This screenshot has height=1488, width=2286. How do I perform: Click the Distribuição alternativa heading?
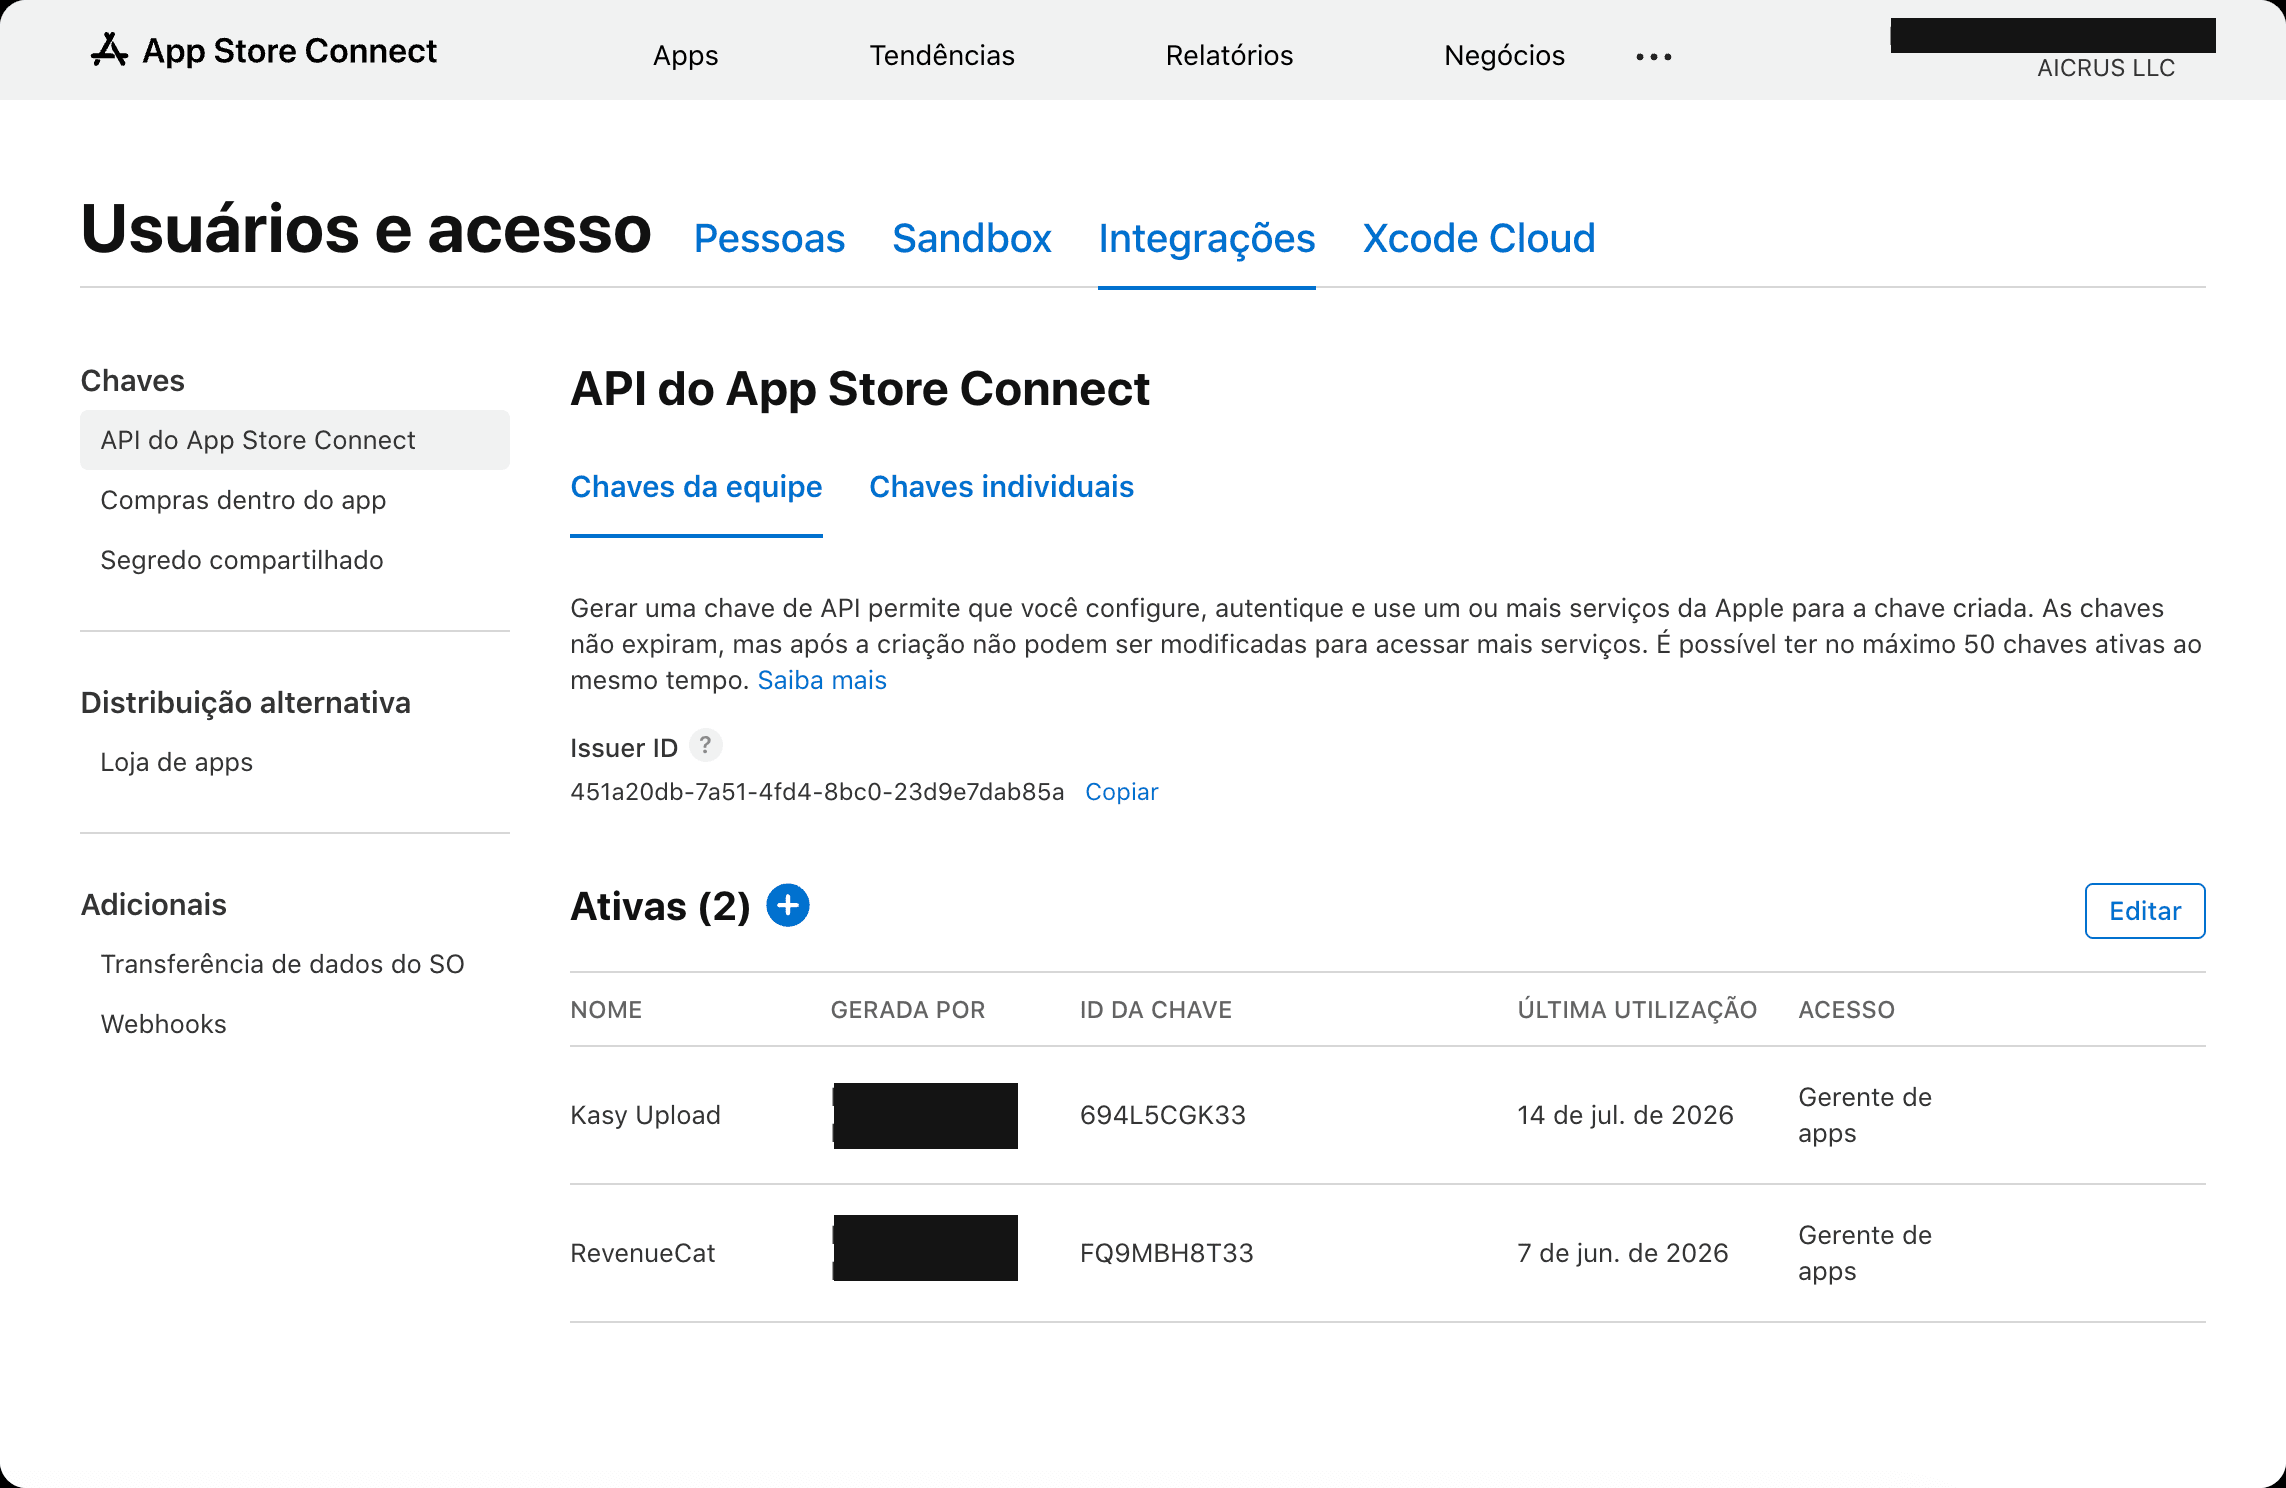245,703
